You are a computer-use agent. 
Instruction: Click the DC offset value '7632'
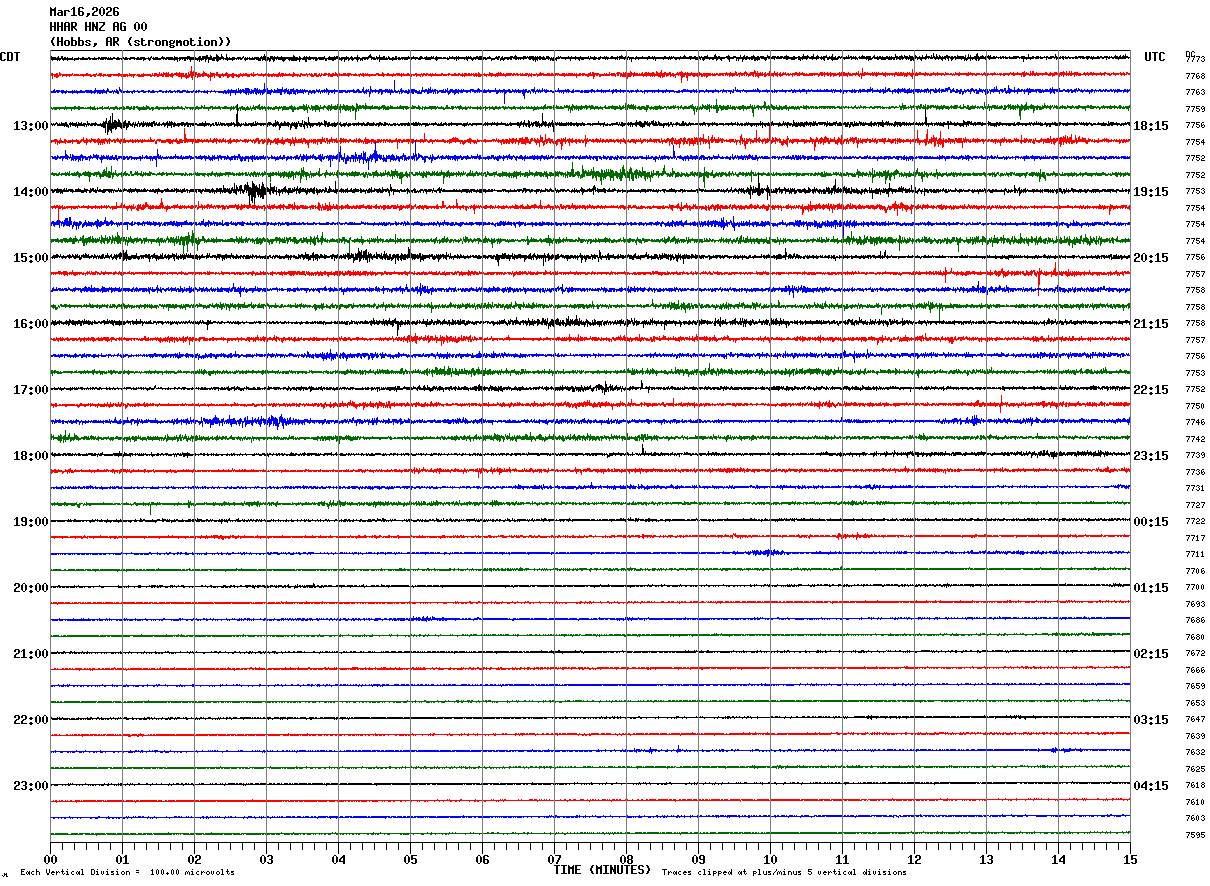(x=1195, y=752)
